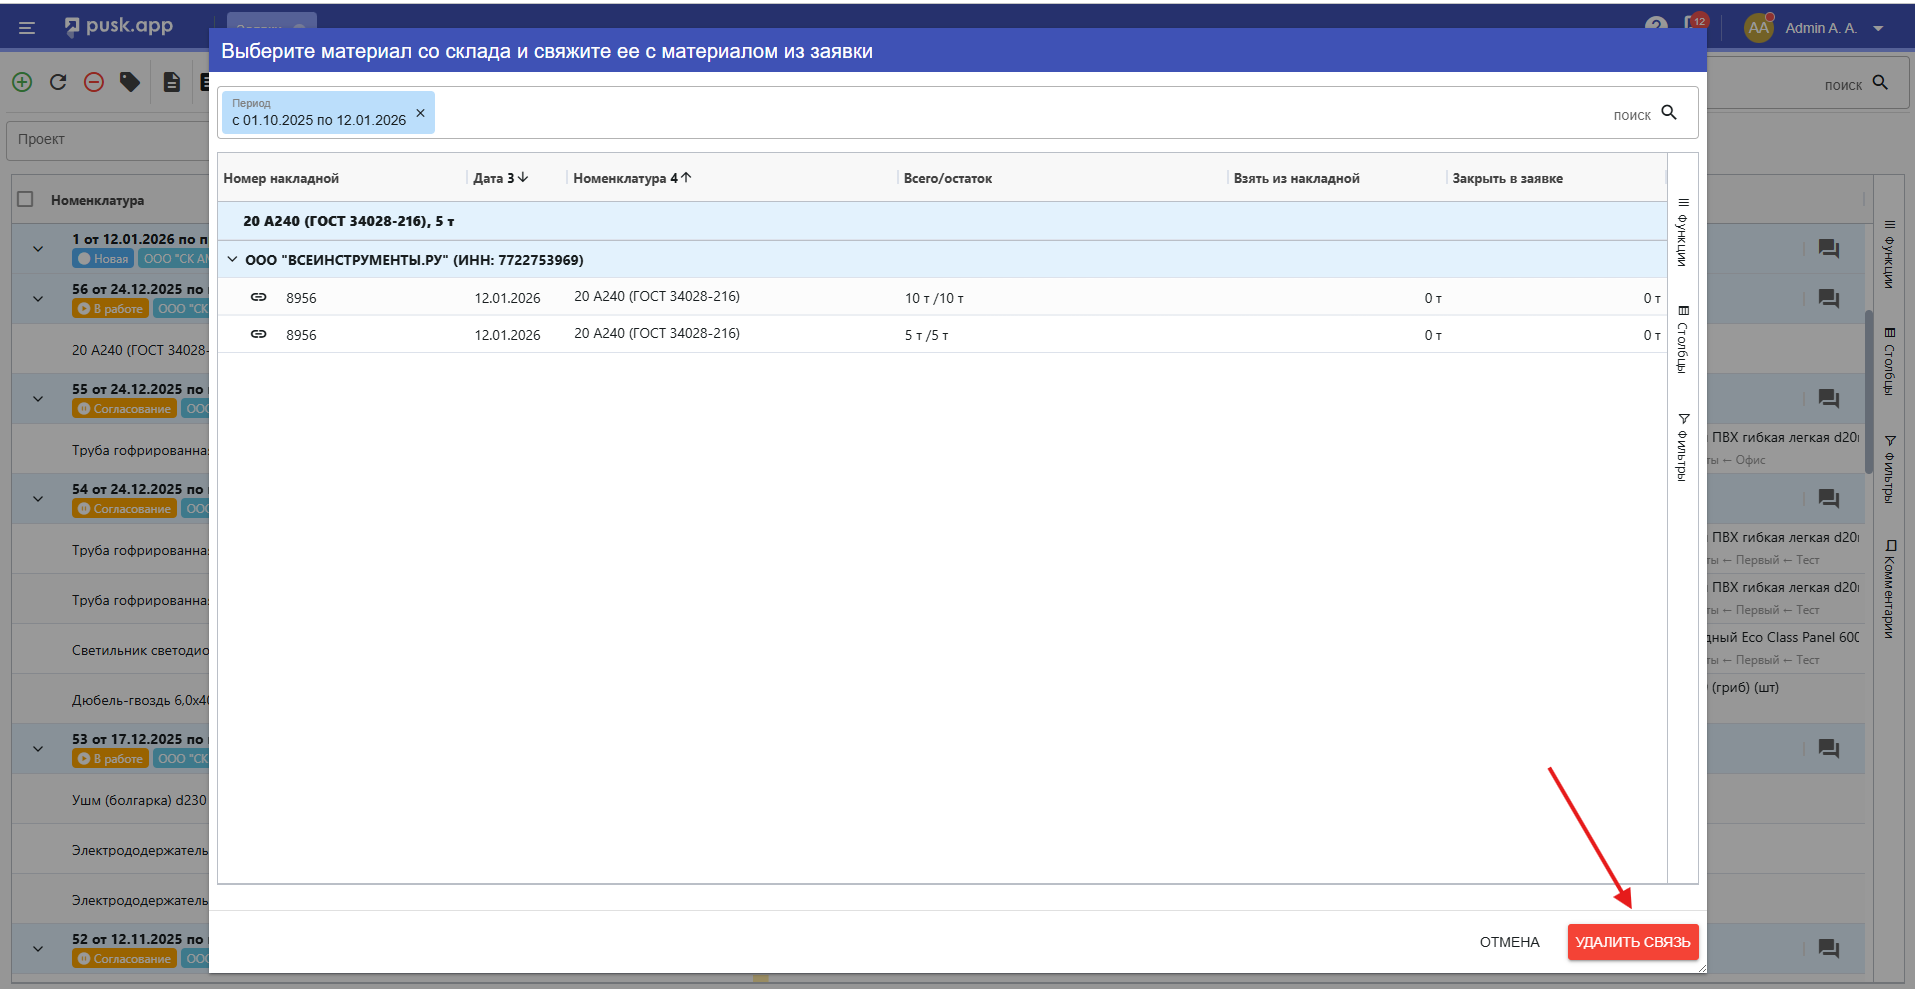Viewport: 1915px width, 989px height.
Task: Open the Admin A. A. user dropdown
Action: (x=1878, y=28)
